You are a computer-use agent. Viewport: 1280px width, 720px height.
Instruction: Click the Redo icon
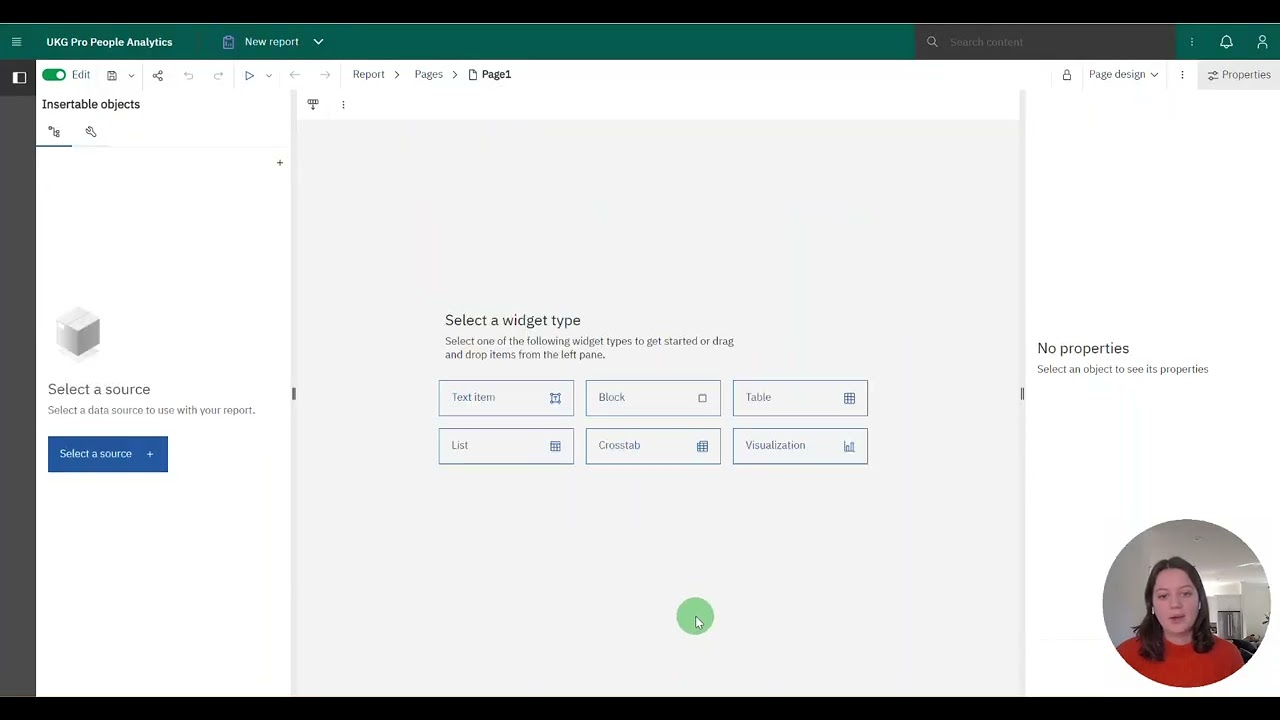click(218, 75)
